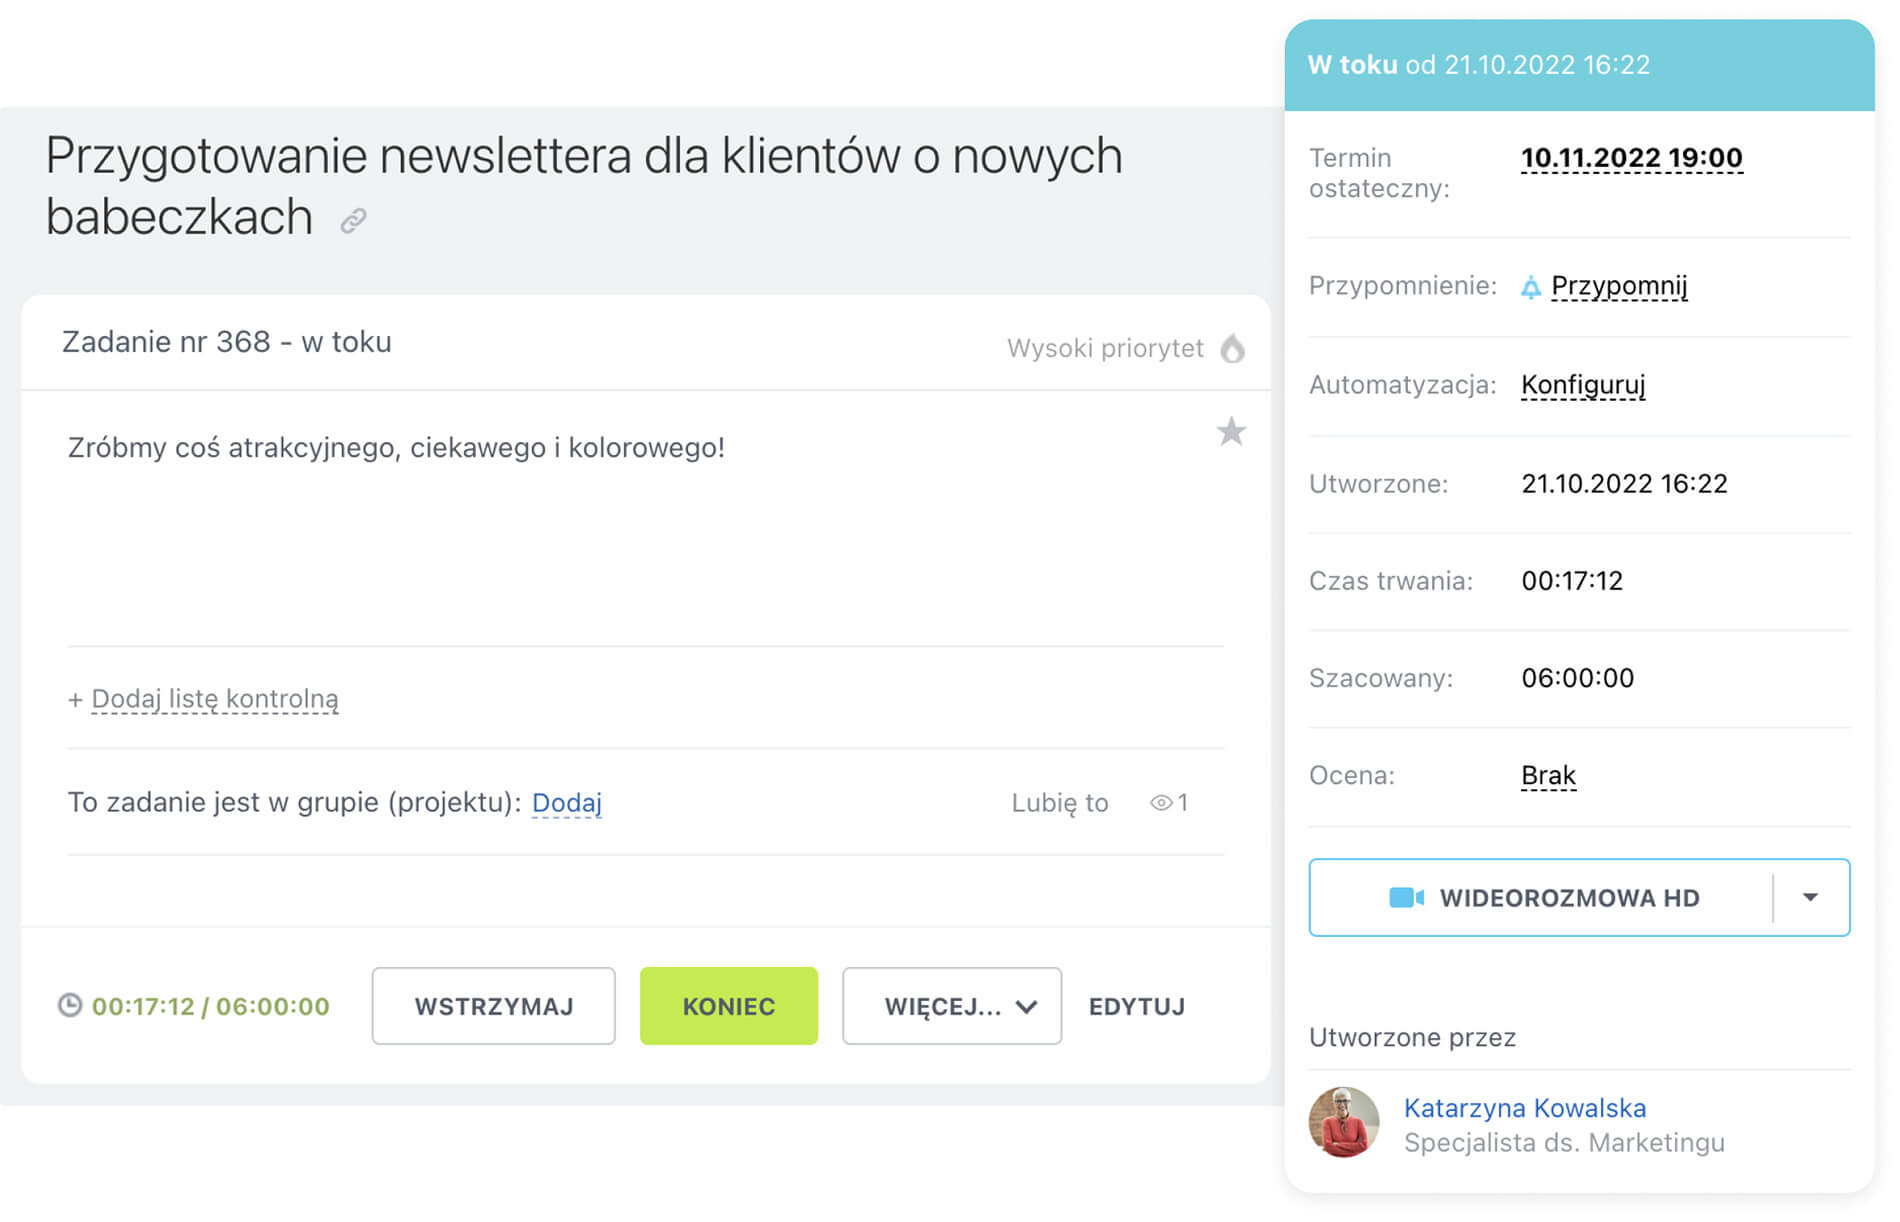Open Konfiguruj automation settings
This screenshot has width=1900, height=1222.
point(1583,385)
